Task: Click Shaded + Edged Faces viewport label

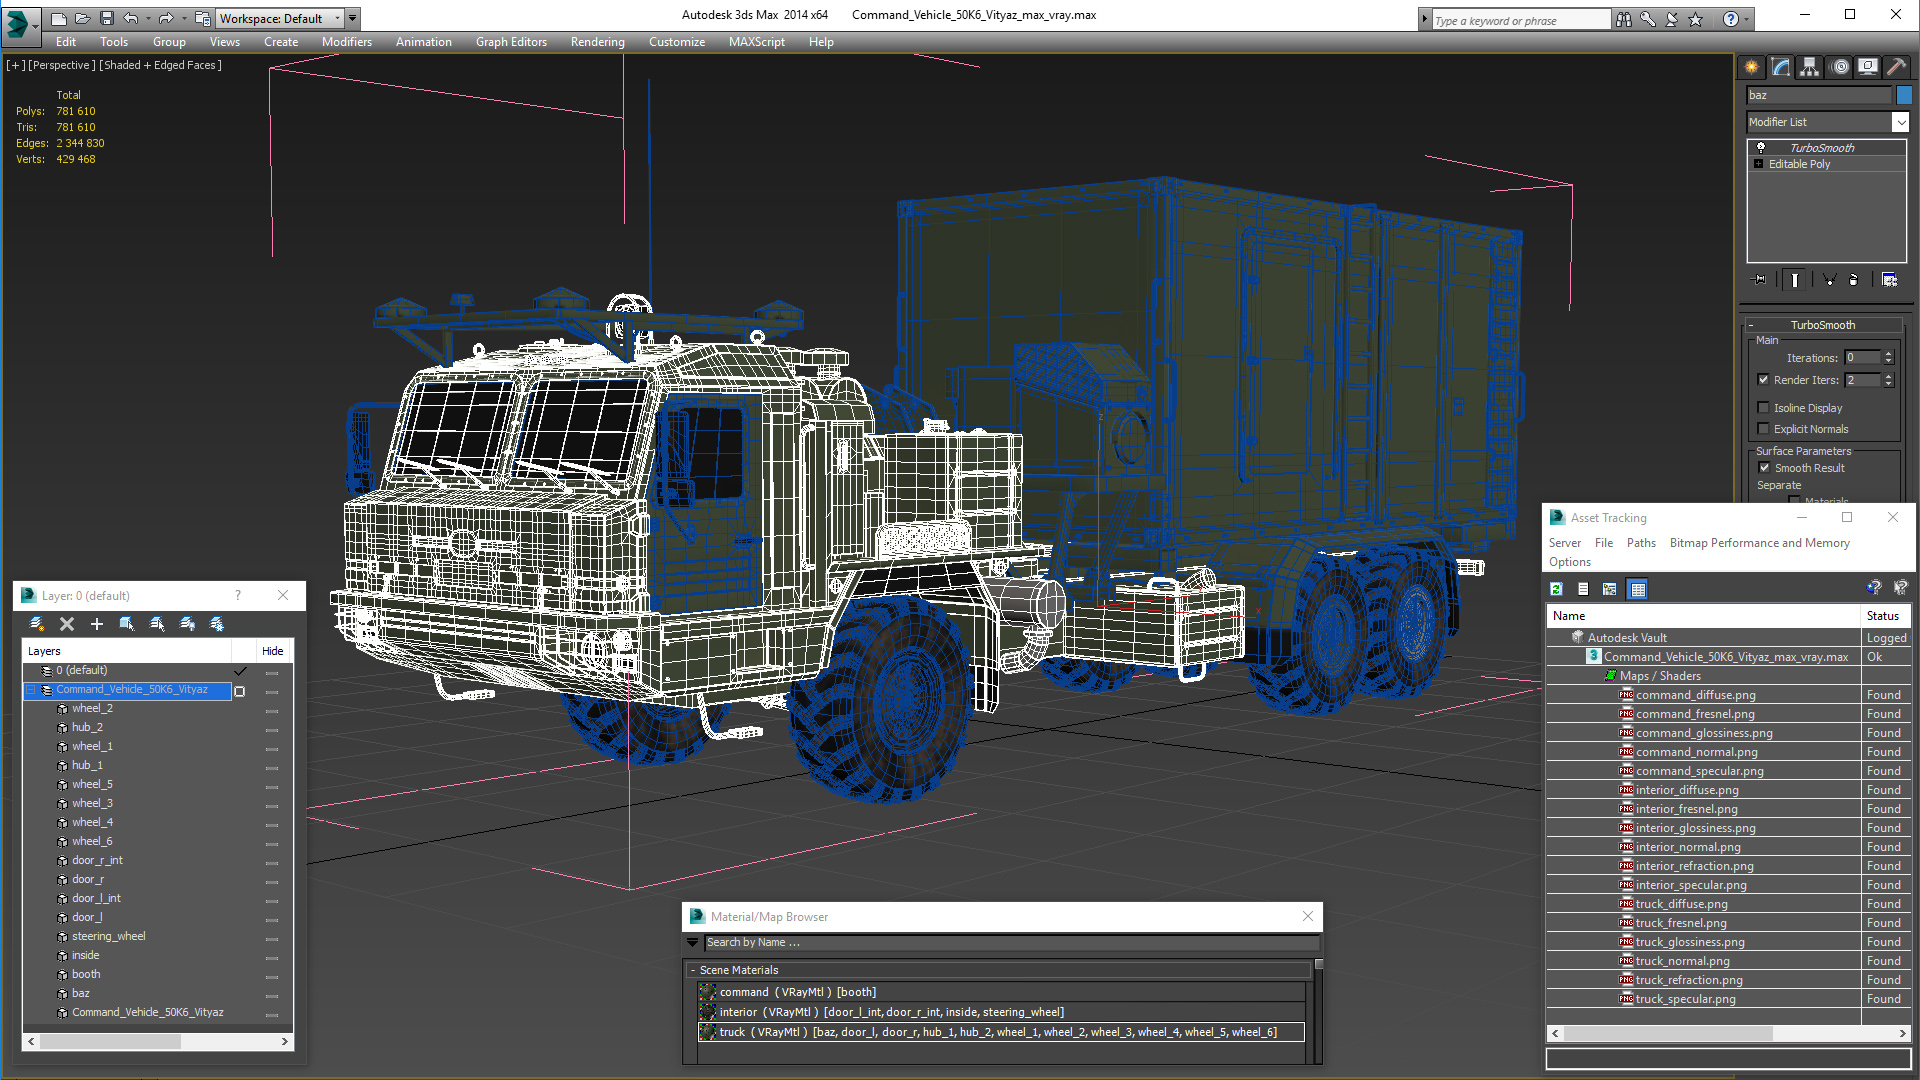Action: tap(160, 65)
